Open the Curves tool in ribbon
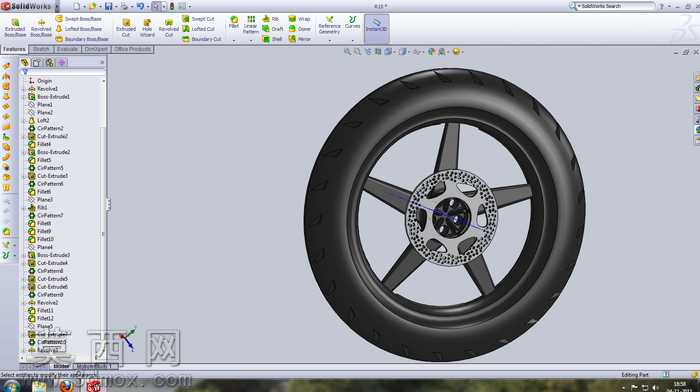This screenshot has height=392, width=700. (352, 22)
